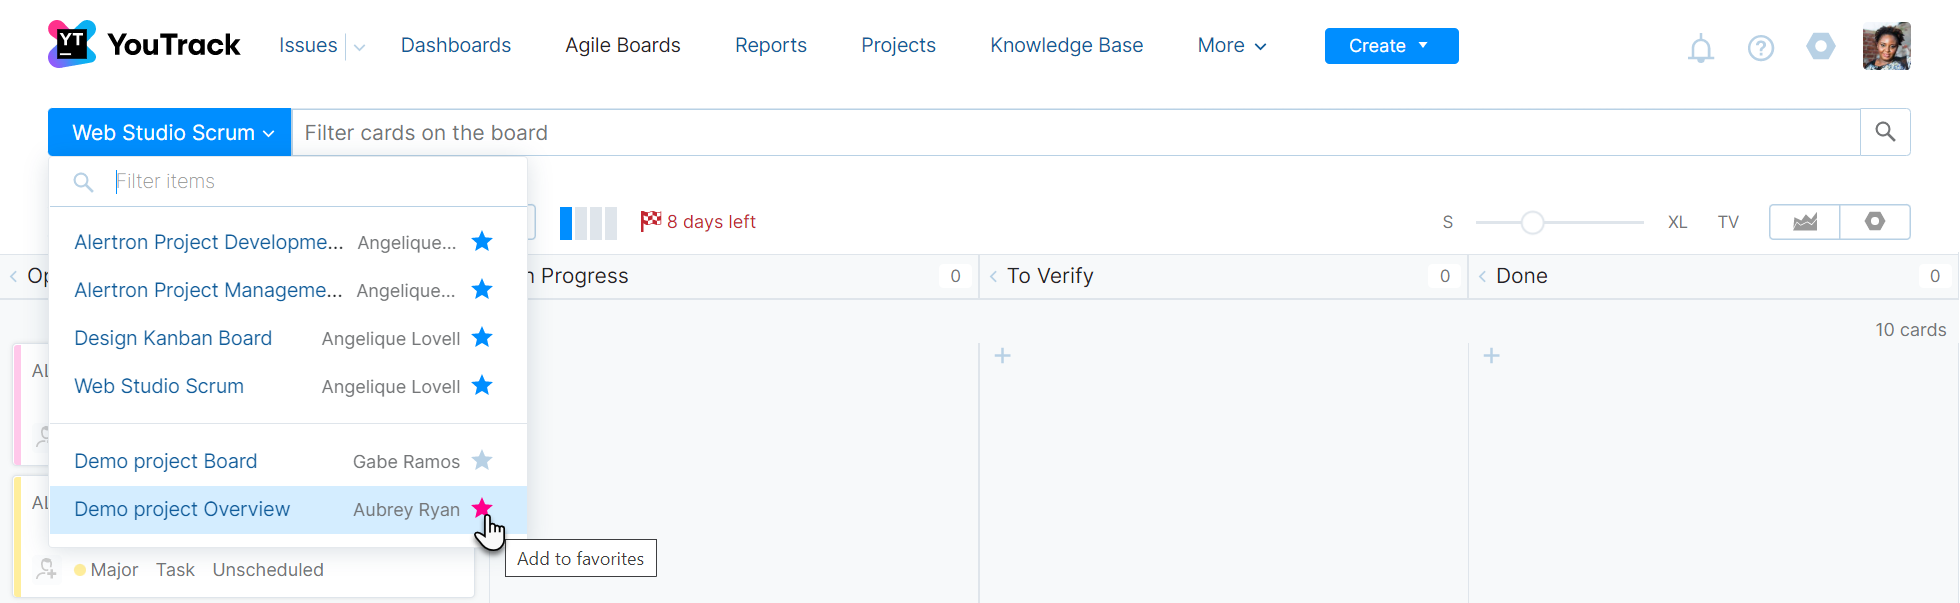Toggle favorite star for Demo project Overview

point(482,508)
